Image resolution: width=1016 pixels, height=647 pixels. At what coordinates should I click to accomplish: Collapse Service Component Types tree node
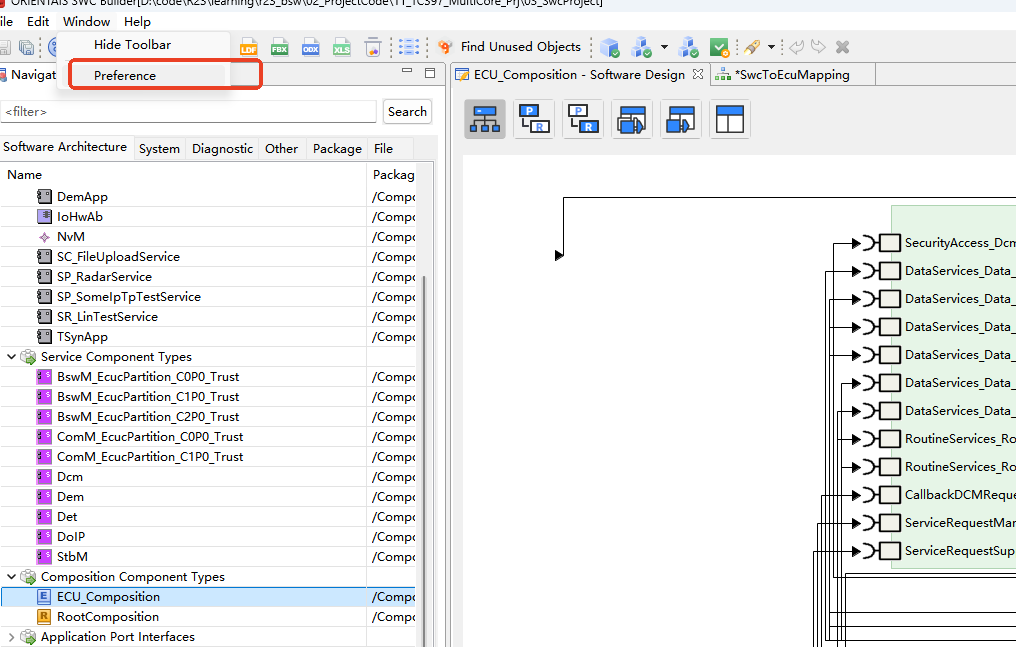point(12,357)
